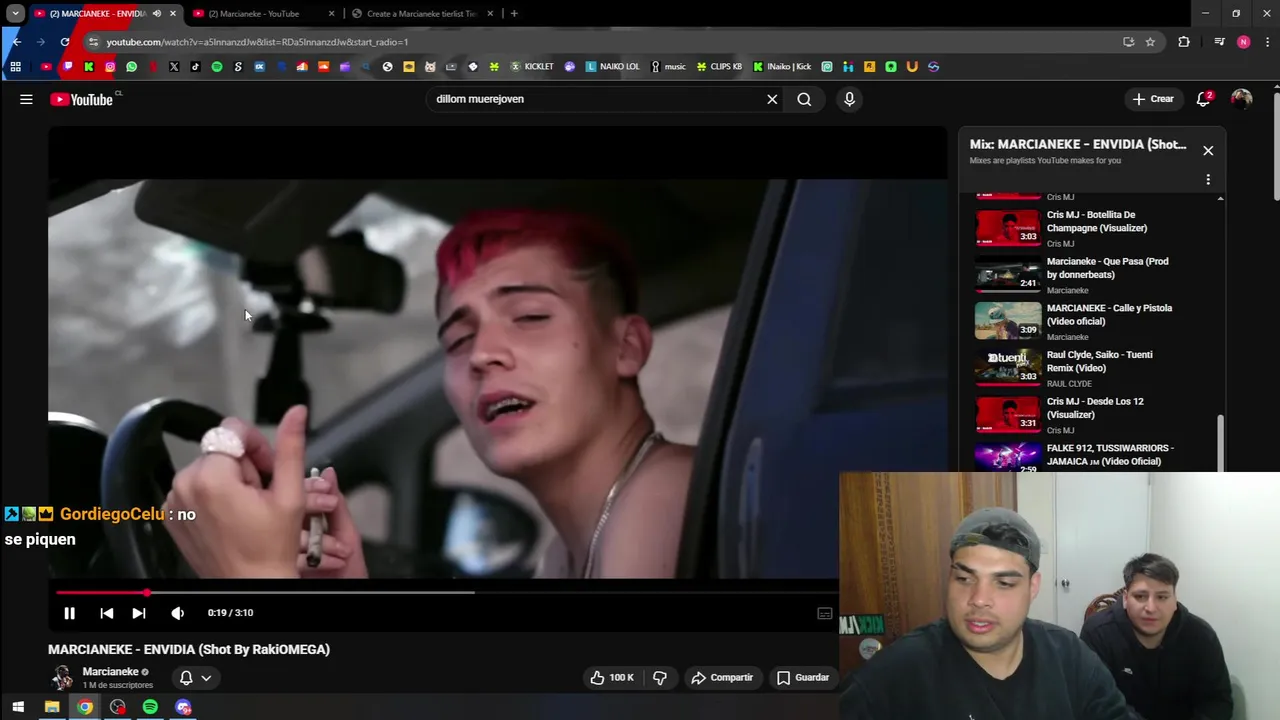Open Mix playlist three-dot options
The width and height of the screenshot is (1280, 720).
click(x=1208, y=180)
